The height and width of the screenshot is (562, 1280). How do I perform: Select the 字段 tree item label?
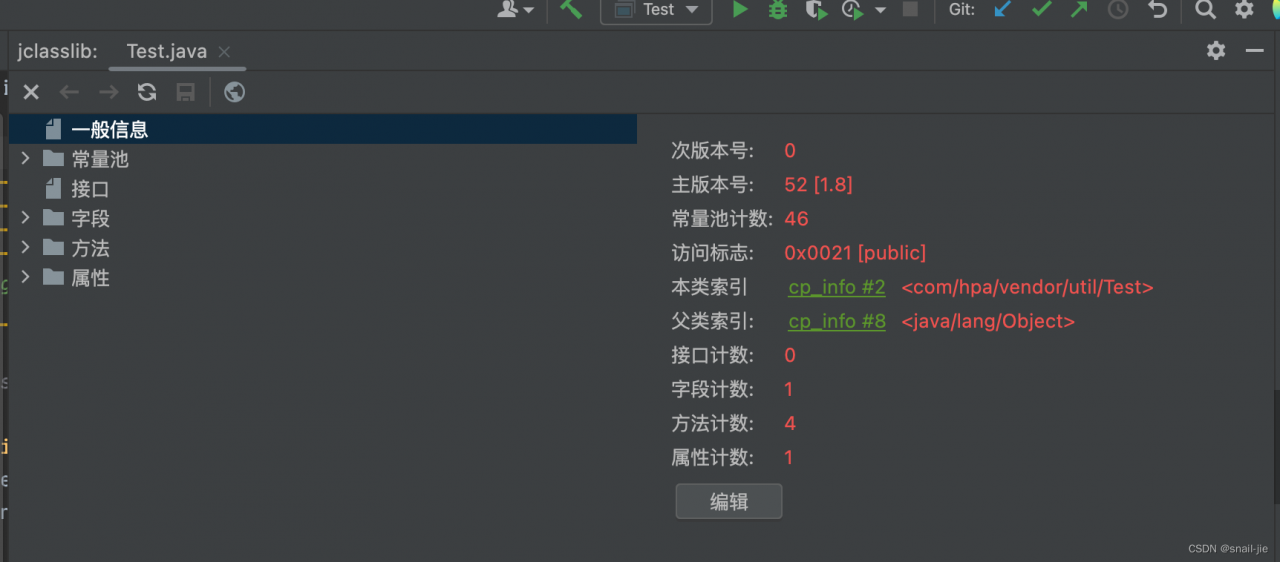click(x=90, y=218)
